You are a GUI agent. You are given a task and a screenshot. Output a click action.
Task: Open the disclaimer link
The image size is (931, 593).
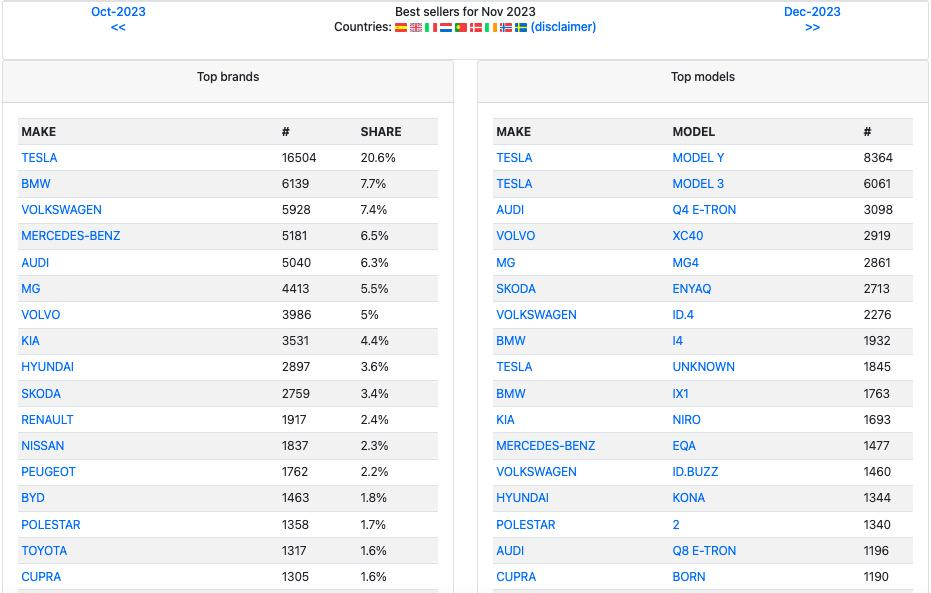563,27
